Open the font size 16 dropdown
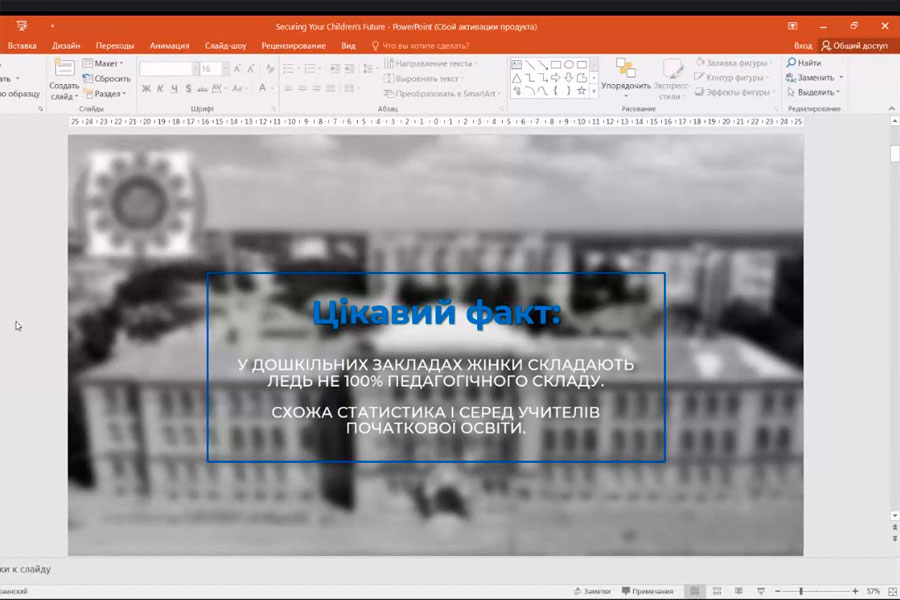The image size is (900, 600). pyautogui.click(x=225, y=69)
